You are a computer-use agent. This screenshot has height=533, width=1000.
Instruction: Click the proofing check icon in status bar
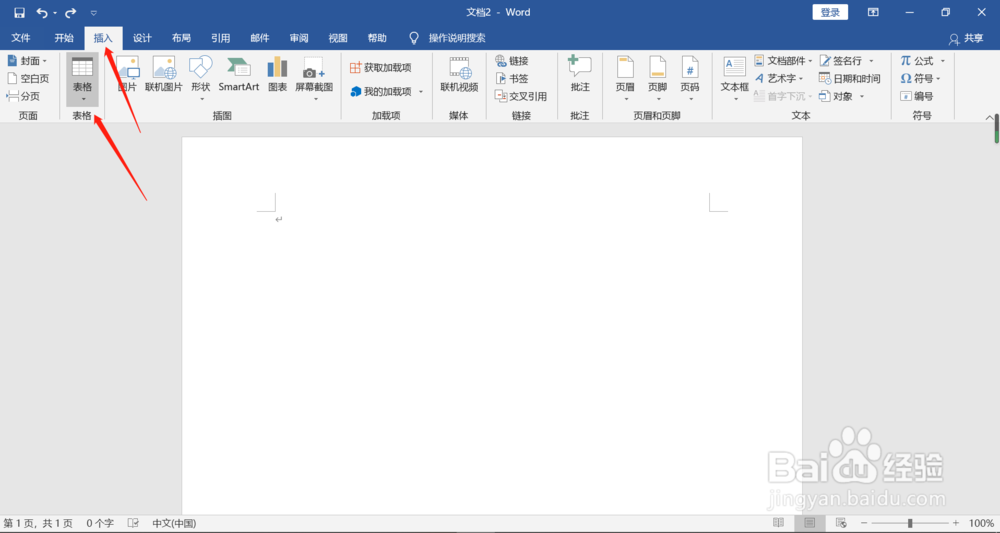[133, 523]
